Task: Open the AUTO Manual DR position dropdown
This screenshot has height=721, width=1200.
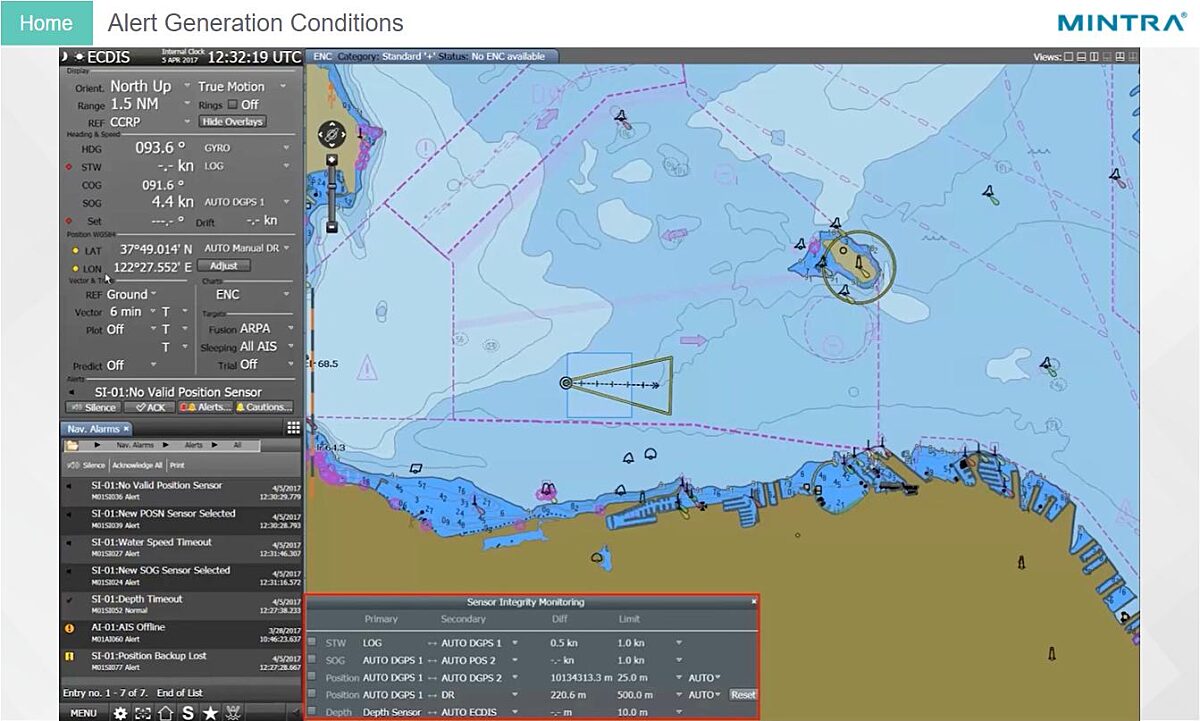Action: tap(286, 248)
